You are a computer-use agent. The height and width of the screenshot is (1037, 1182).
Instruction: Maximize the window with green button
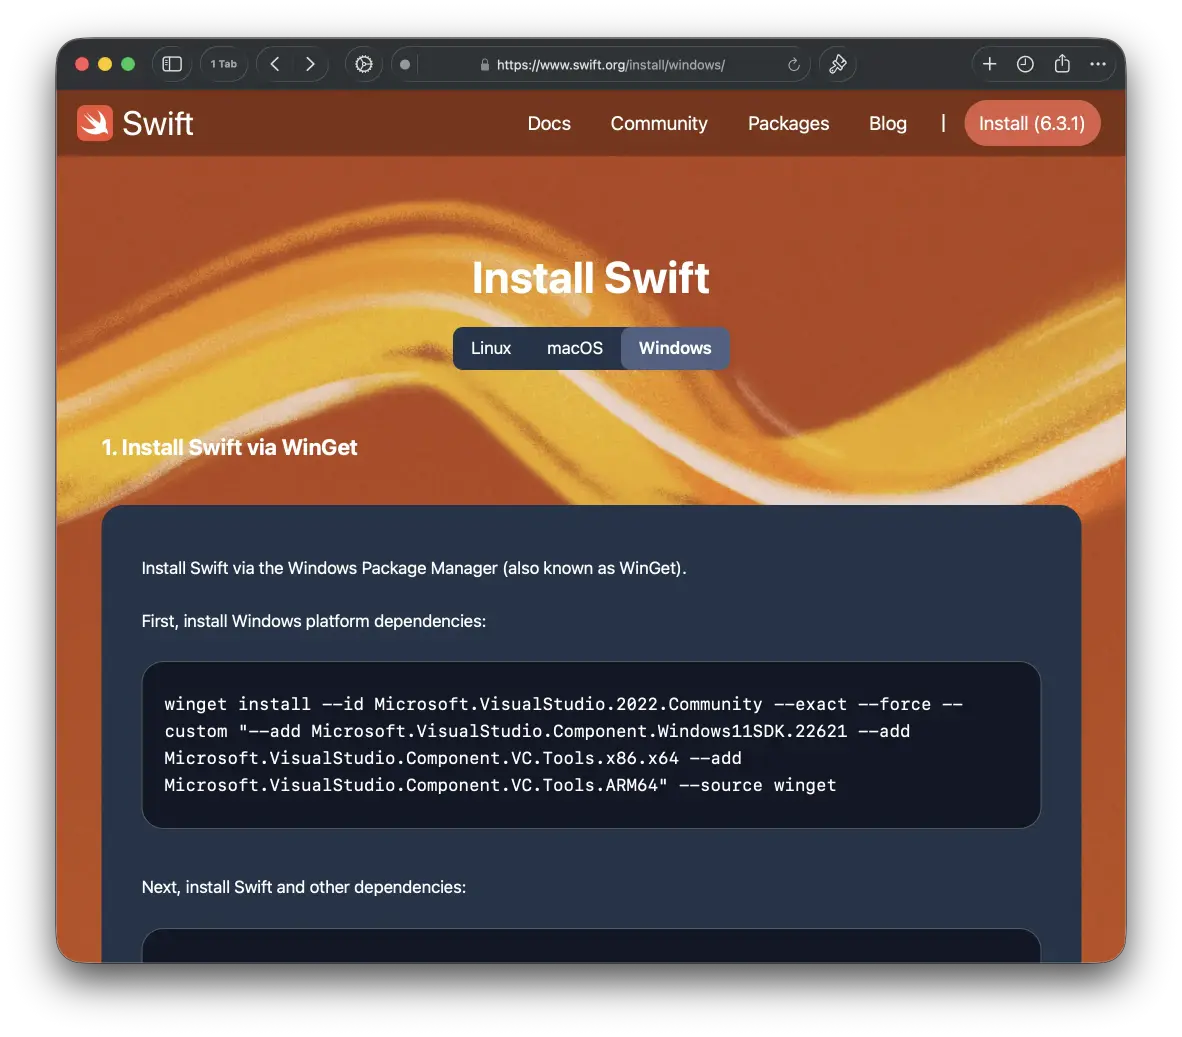128,64
